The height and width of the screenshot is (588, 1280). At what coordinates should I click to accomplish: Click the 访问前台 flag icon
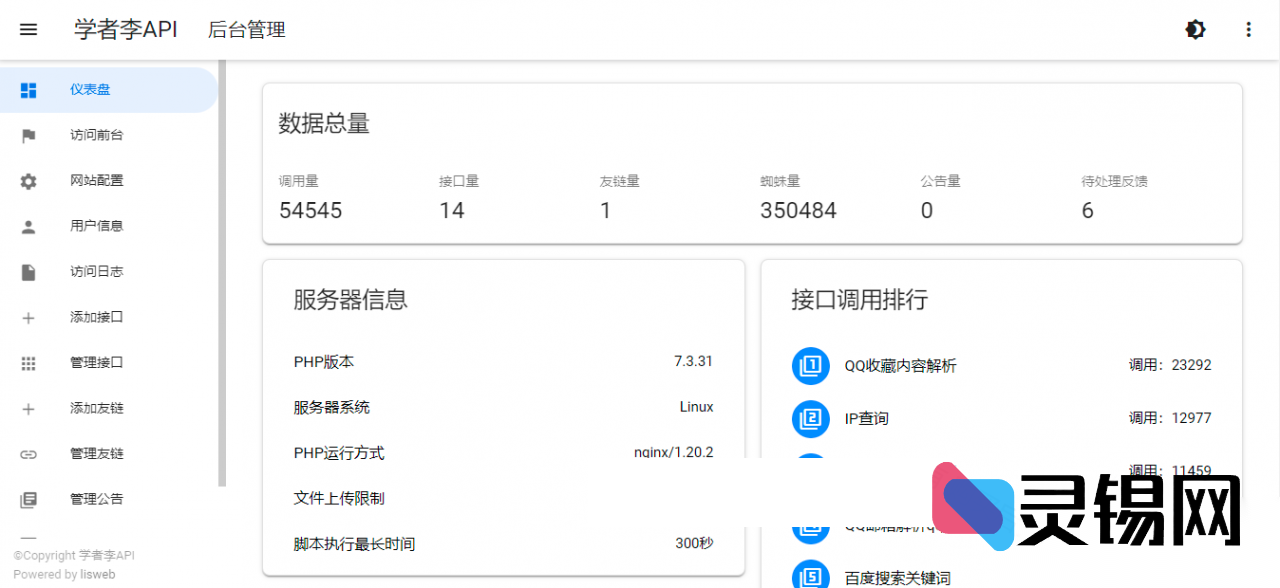[x=28, y=135]
